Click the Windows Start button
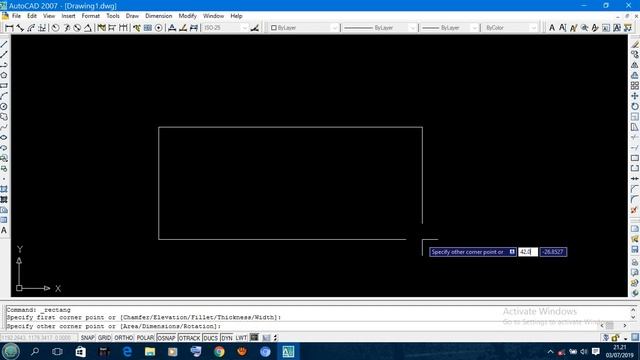The width and height of the screenshot is (640, 360). (11, 351)
